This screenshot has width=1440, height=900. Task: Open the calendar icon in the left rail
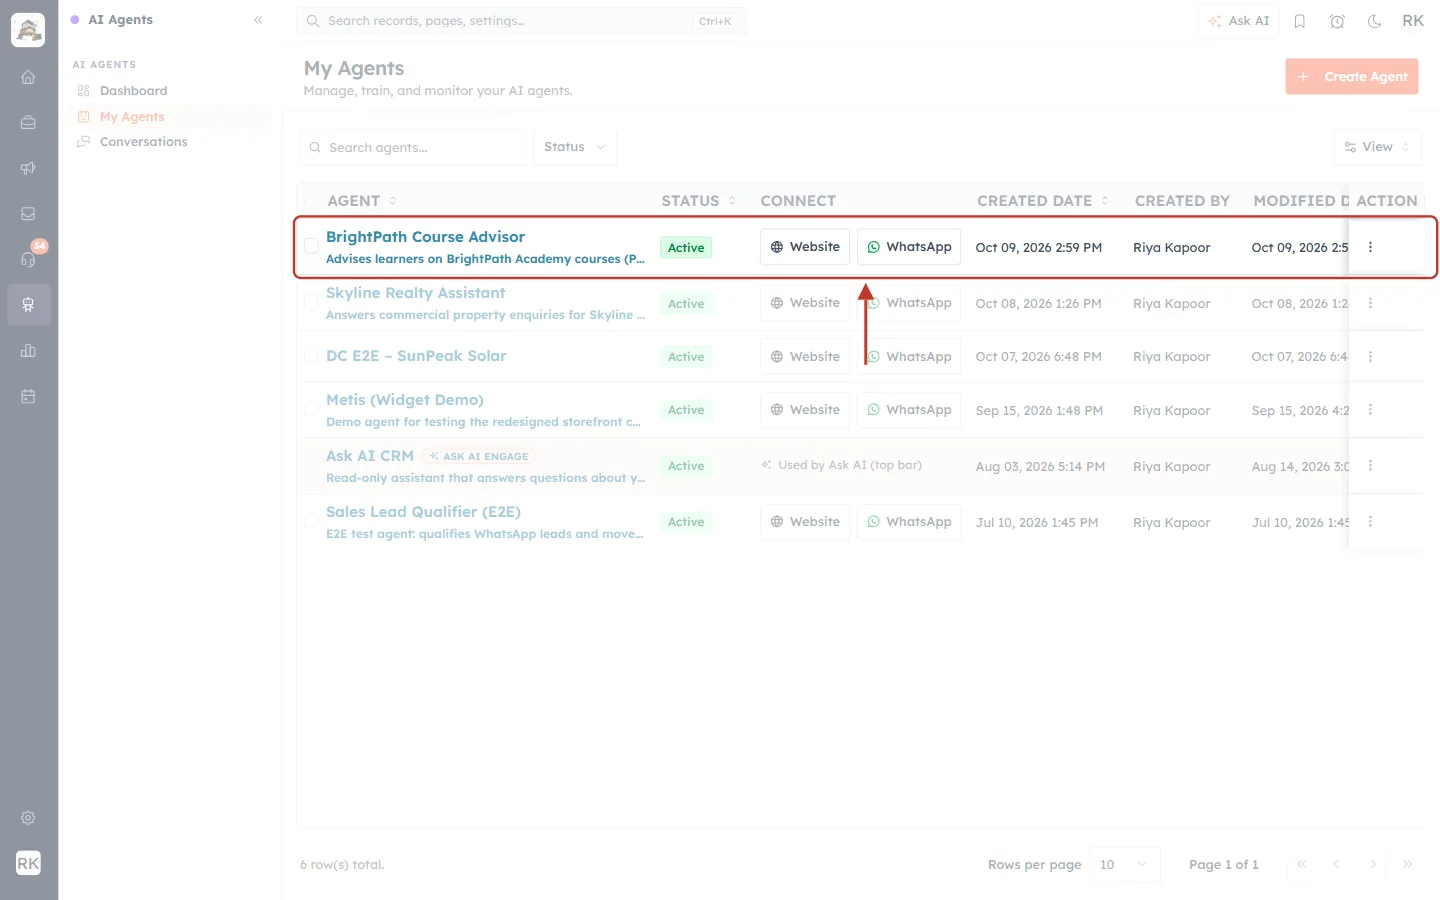(x=28, y=396)
